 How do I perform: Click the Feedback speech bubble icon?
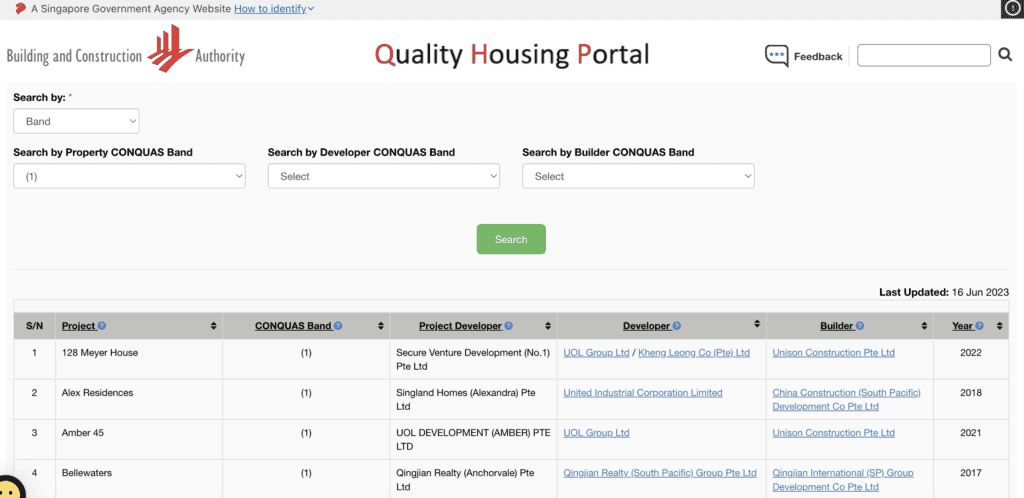[x=776, y=56]
